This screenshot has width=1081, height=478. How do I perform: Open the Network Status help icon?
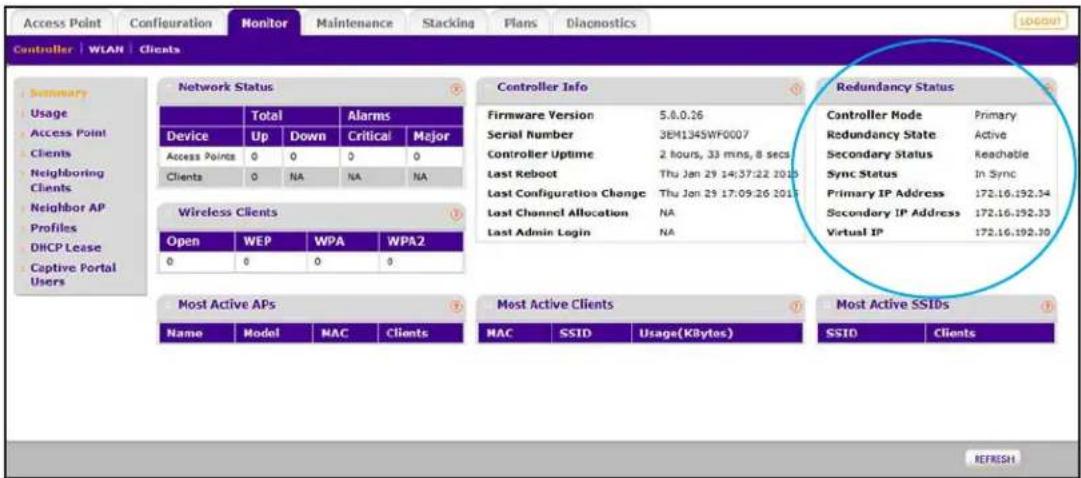point(455,88)
